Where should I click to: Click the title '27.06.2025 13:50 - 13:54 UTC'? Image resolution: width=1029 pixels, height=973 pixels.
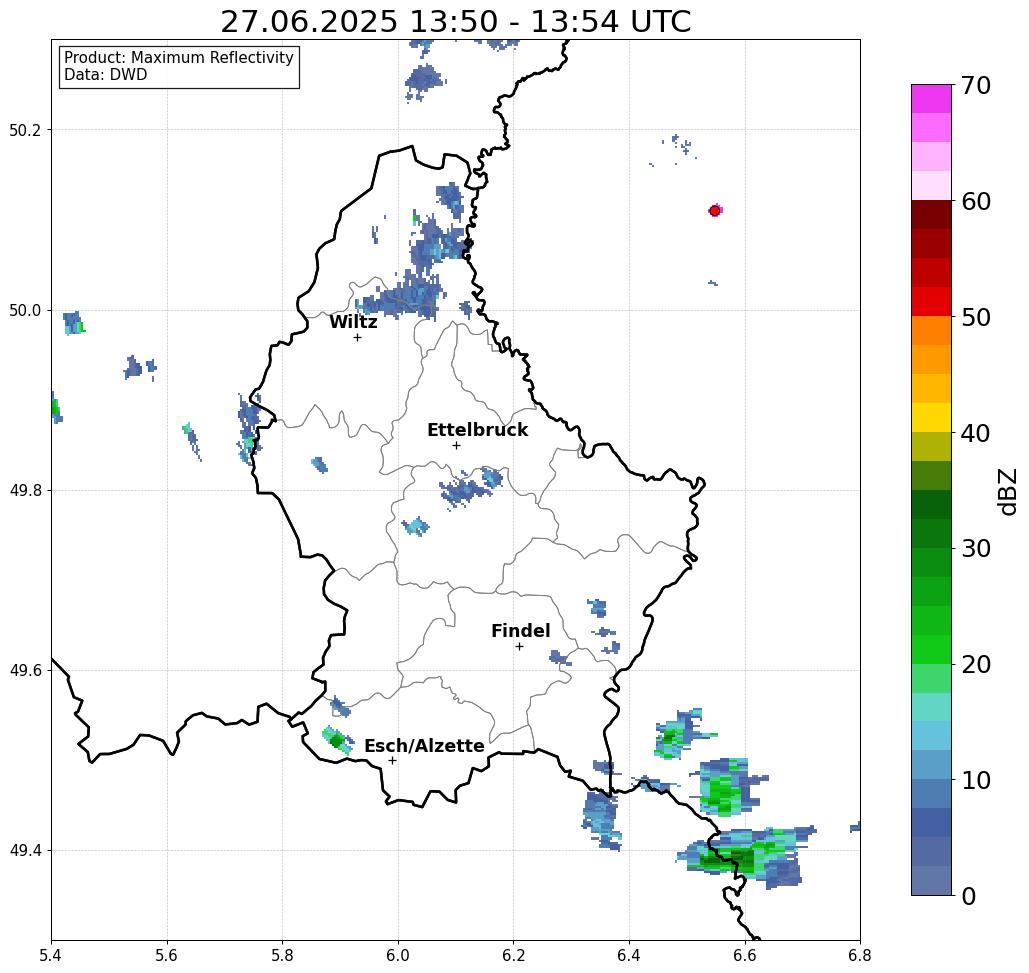coord(455,22)
